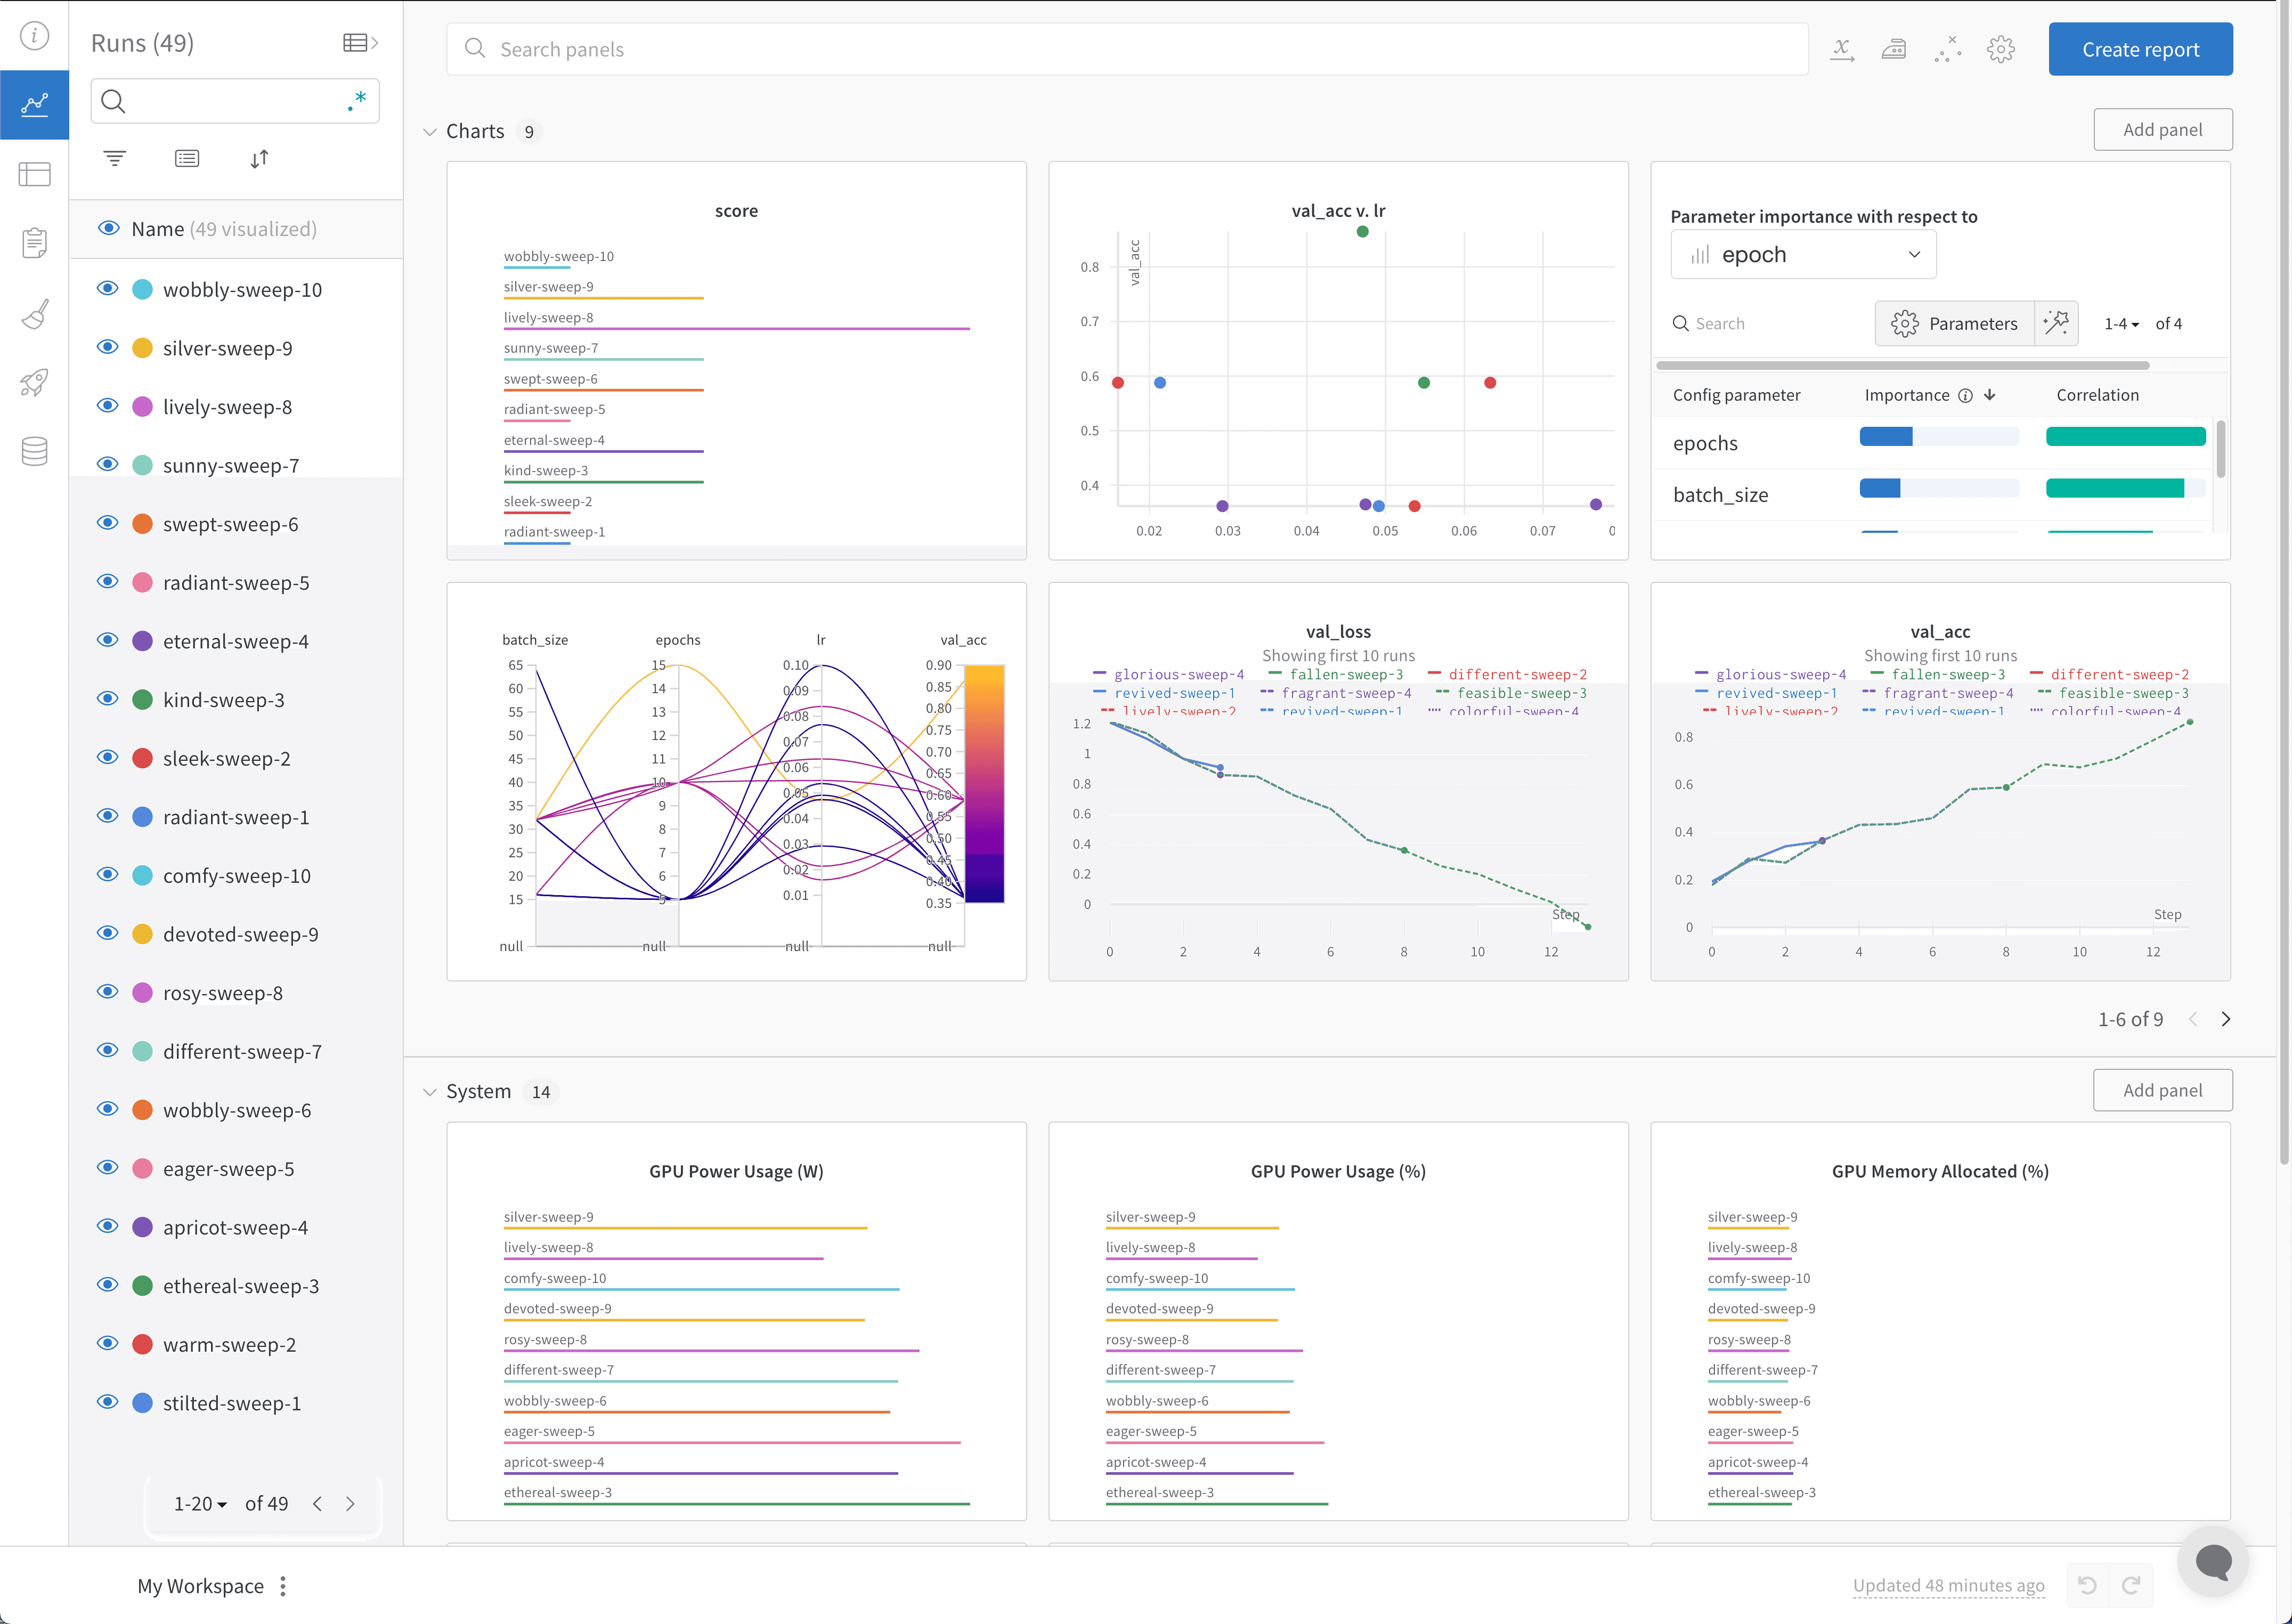Click Add panel in System section
2292x1624 pixels.
(x=2162, y=1090)
